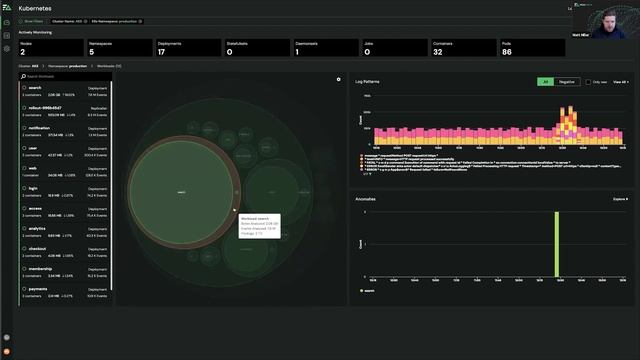The height and width of the screenshot is (360, 640).
Task: Toggle the Only new checkbox
Action: [588, 82]
